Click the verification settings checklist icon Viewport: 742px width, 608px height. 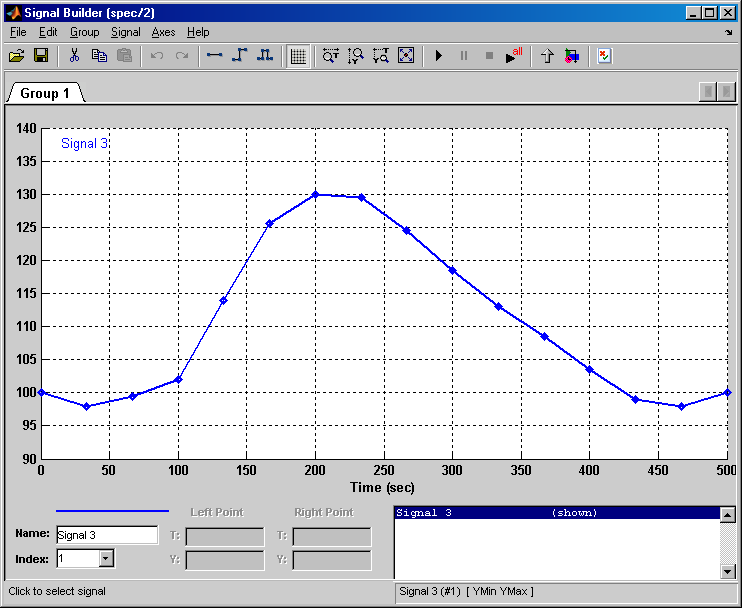pyautogui.click(x=604, y=56)
